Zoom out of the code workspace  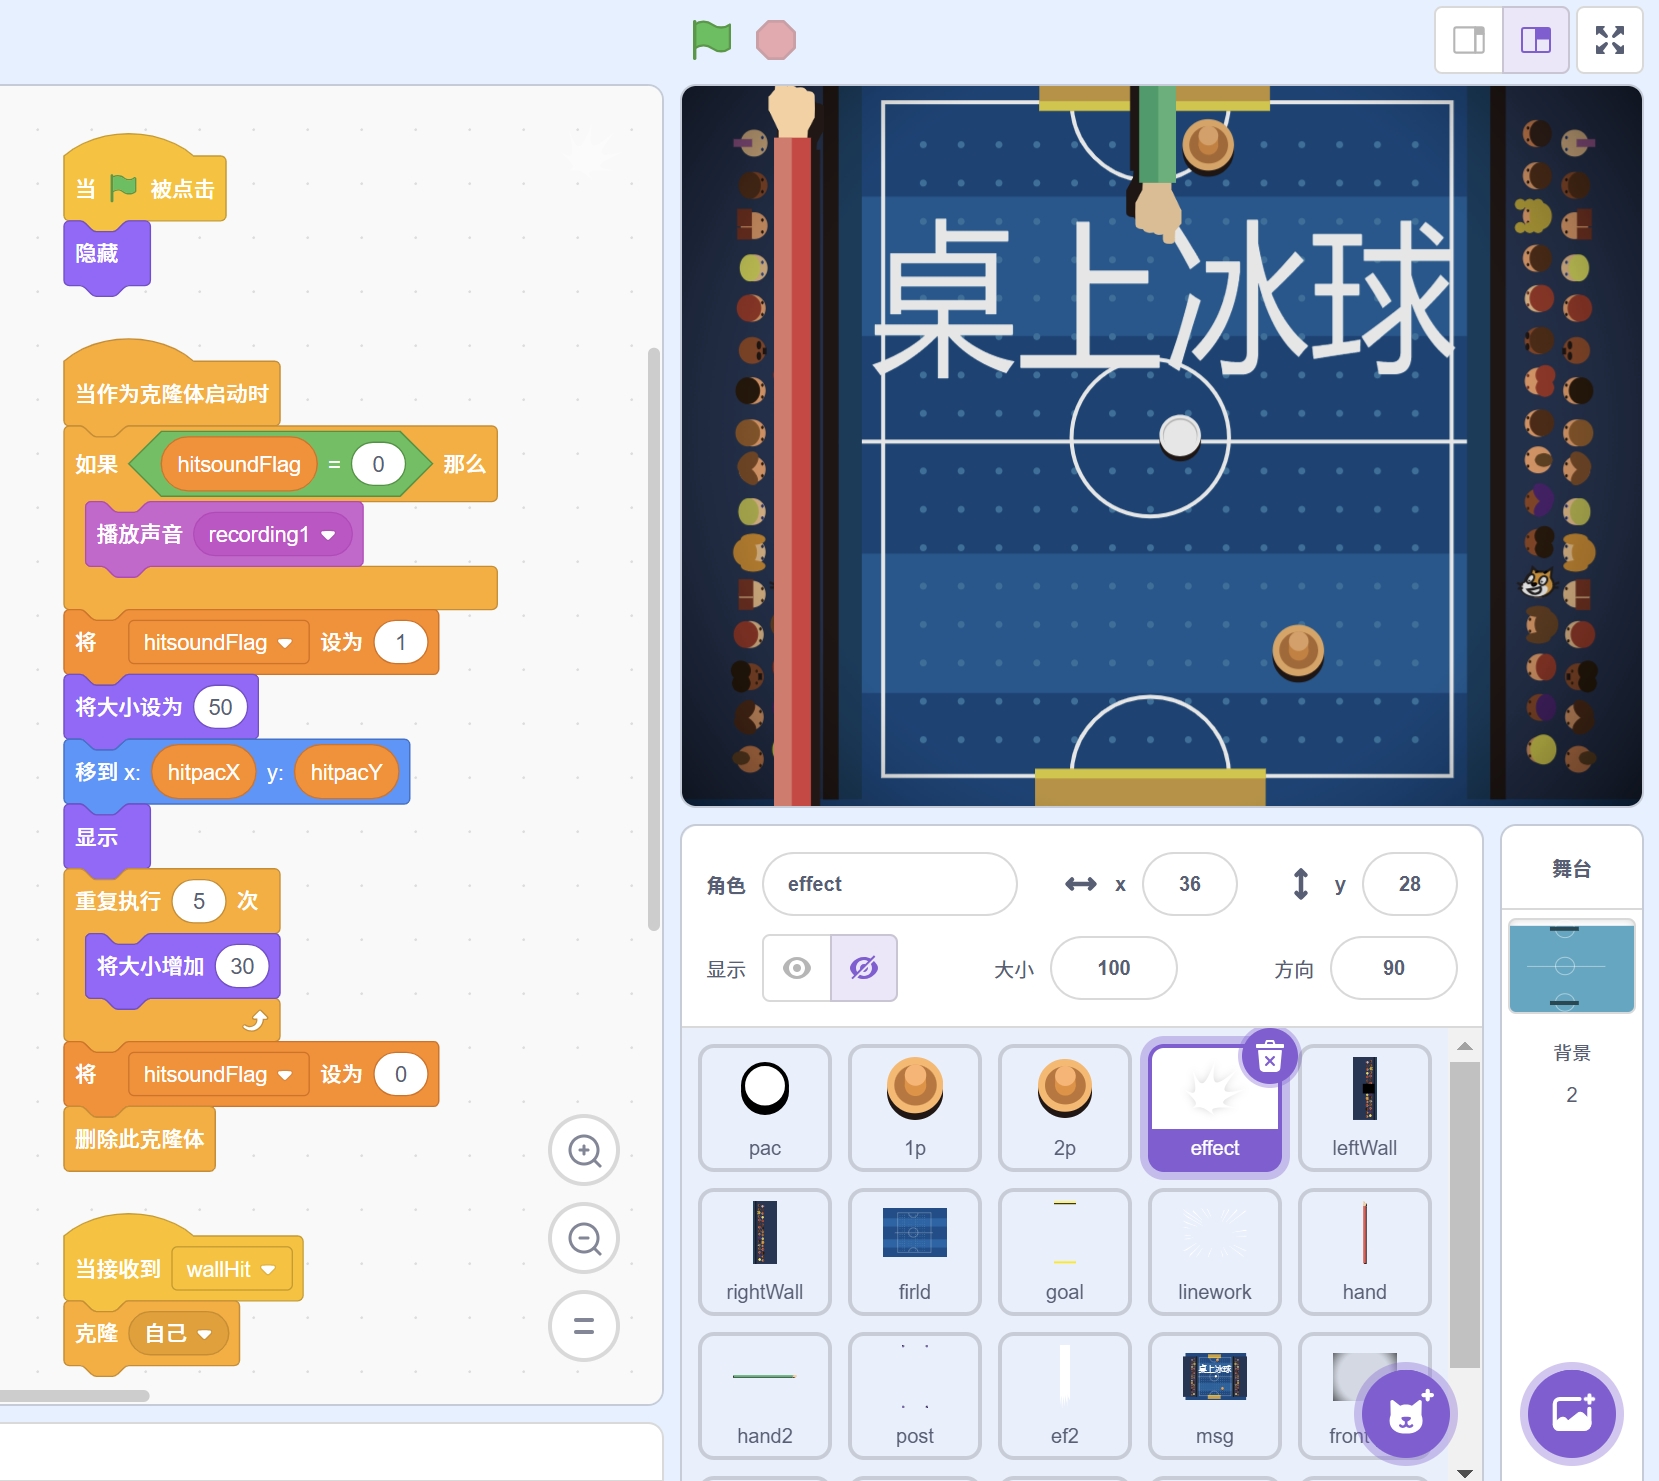pos(584,1239)
